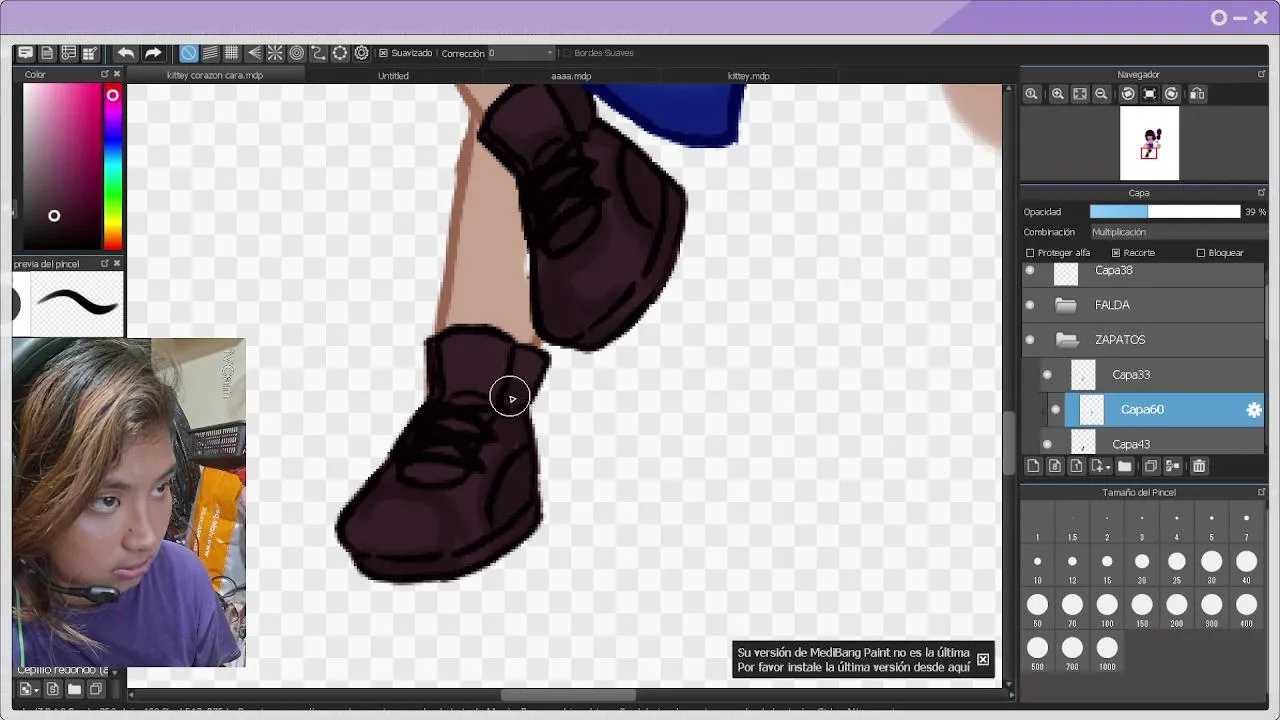Switch to kittey corazon cara.mdp tab

[215, 76]
